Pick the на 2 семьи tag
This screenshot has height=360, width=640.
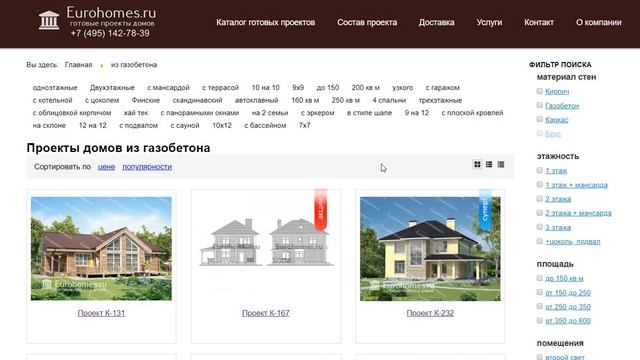pos(270,113)
